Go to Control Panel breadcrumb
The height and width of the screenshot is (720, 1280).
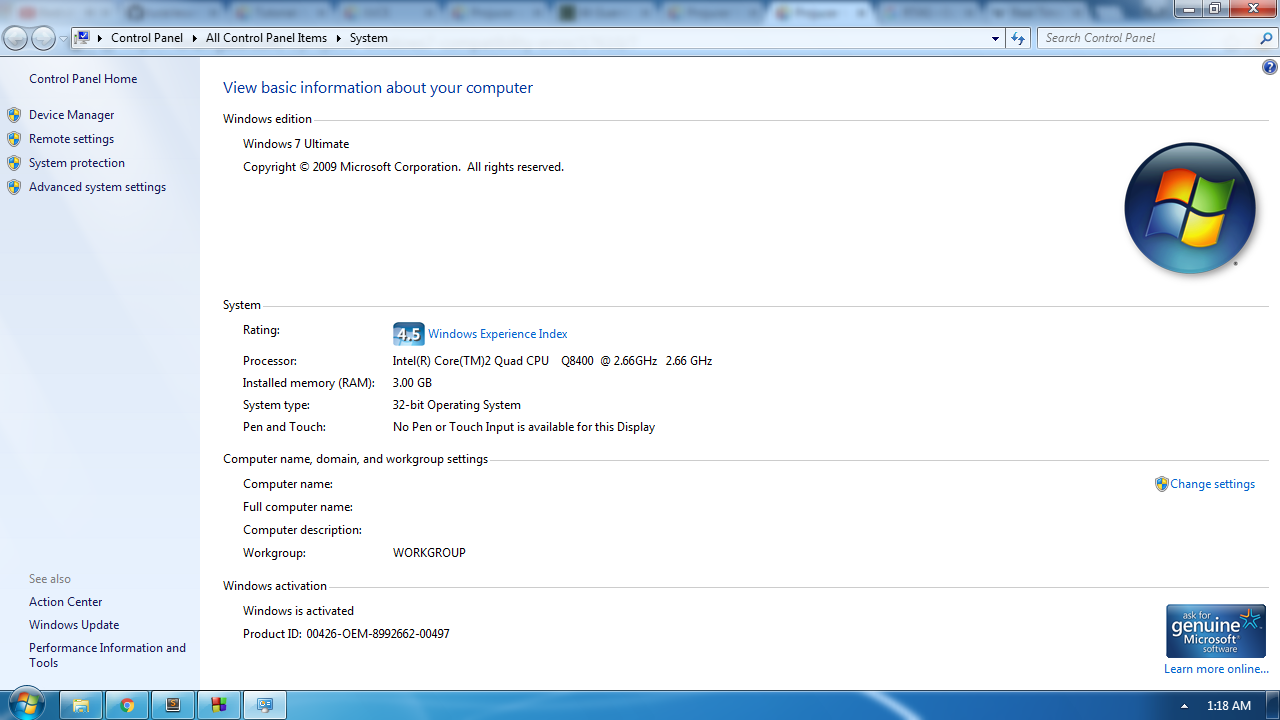pos(147,38)
